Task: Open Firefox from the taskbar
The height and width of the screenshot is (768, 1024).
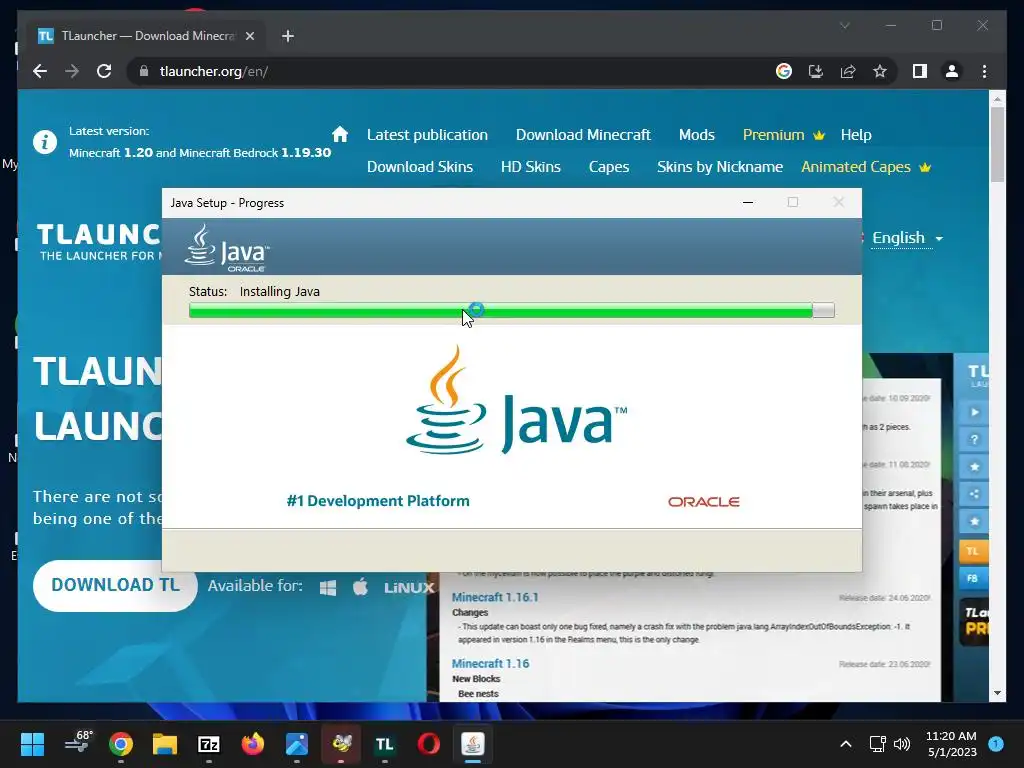Action: (x=253, y=744)
